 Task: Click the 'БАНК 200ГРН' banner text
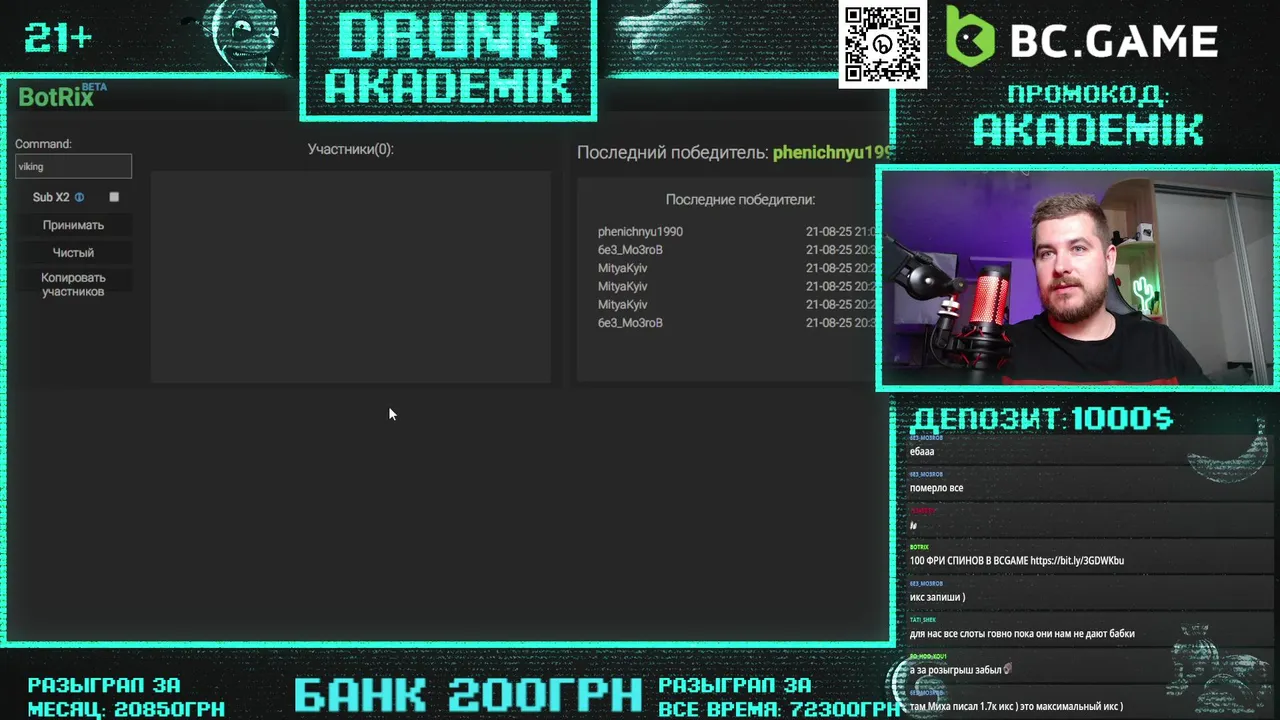point(468,694)
